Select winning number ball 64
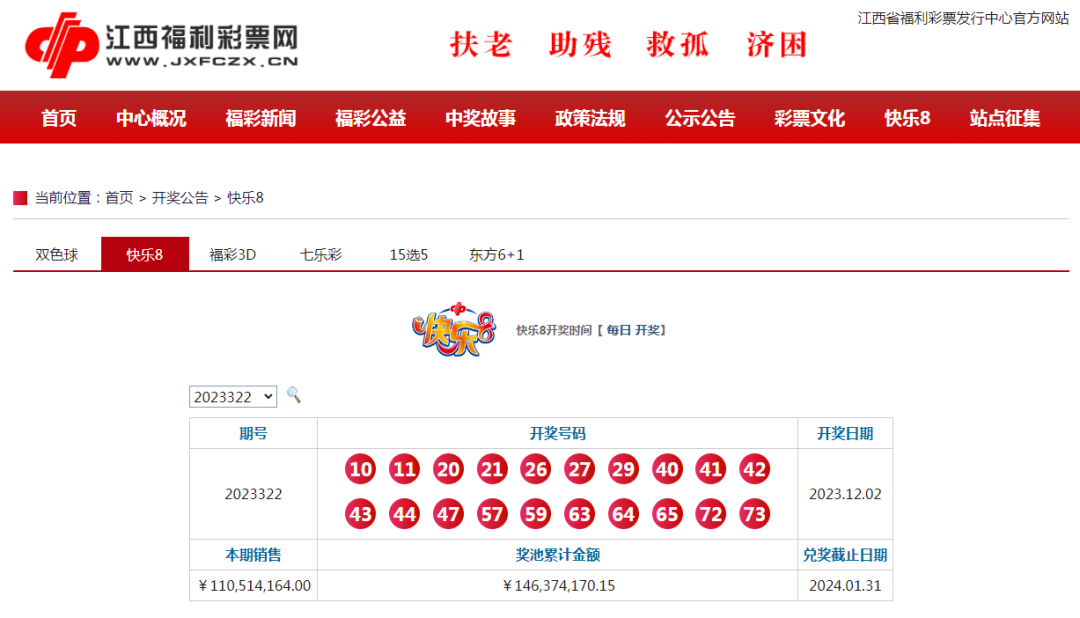The width and height of the screenshot is (1080, 618). (623, 514)
